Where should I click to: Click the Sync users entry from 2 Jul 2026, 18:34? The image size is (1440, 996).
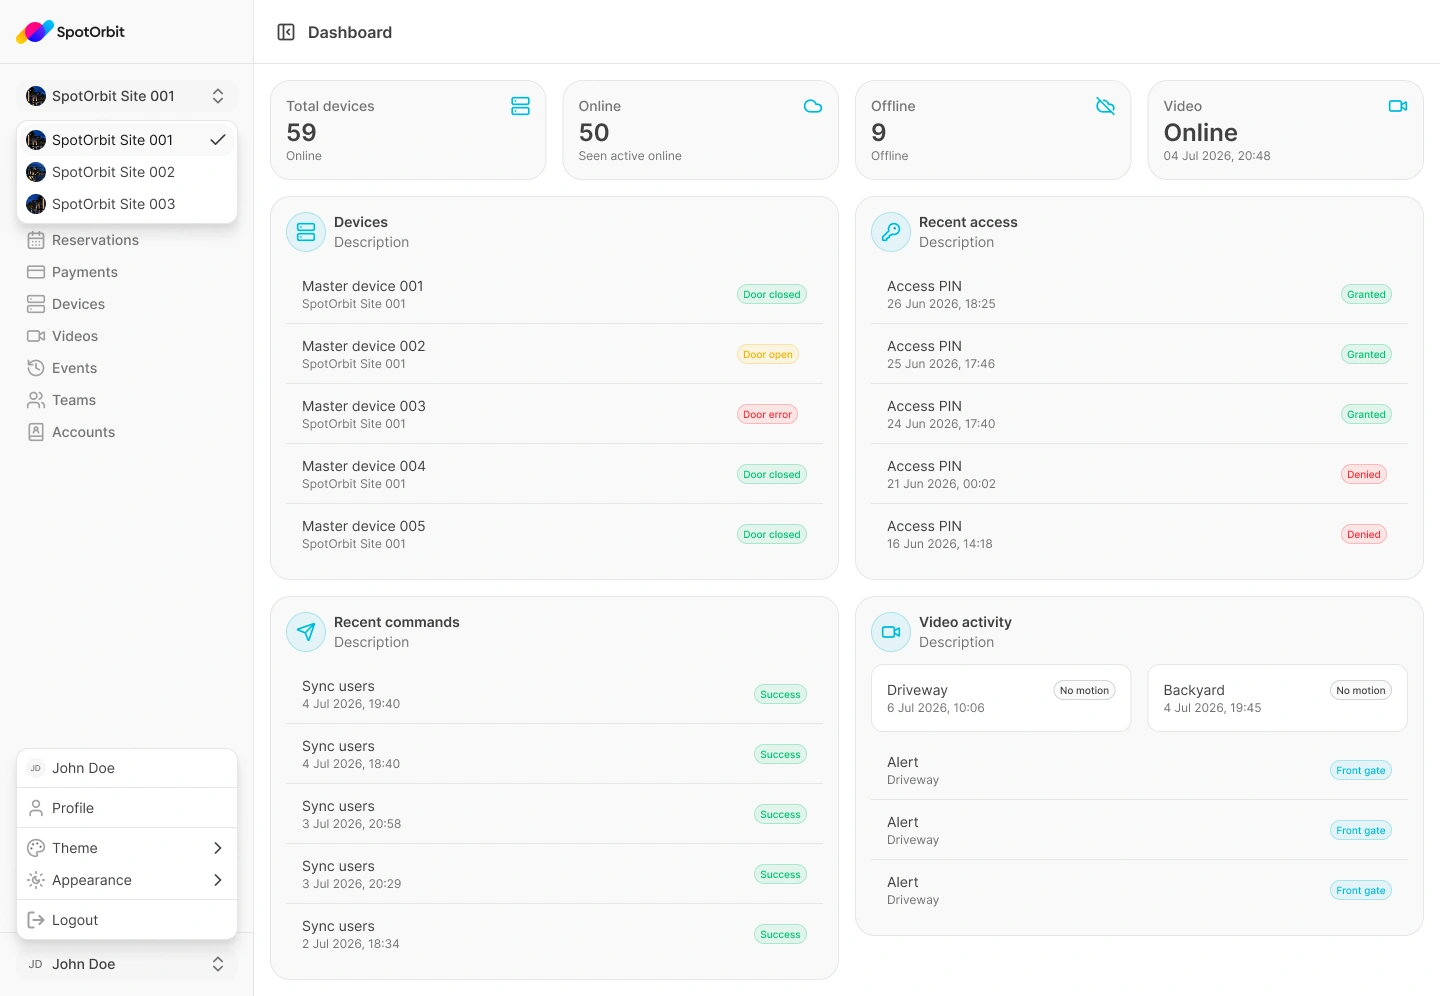click(x=554, y=934)
